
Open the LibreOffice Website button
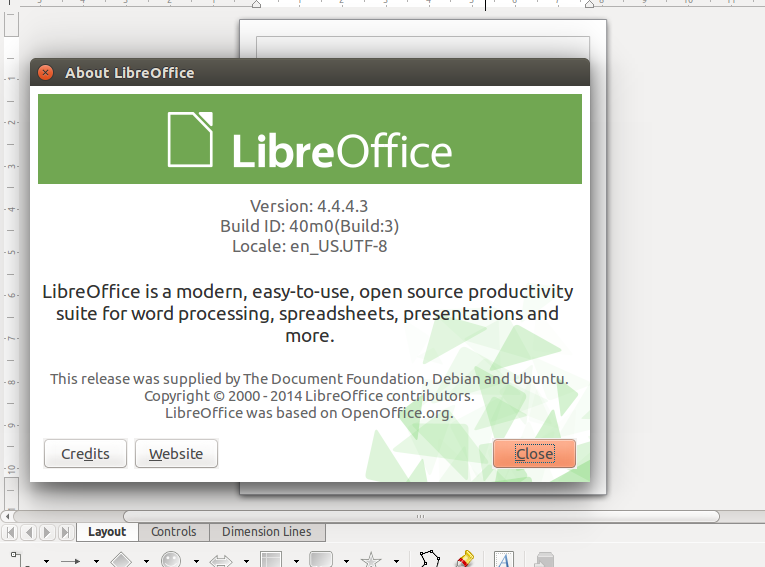click(176, 454)
